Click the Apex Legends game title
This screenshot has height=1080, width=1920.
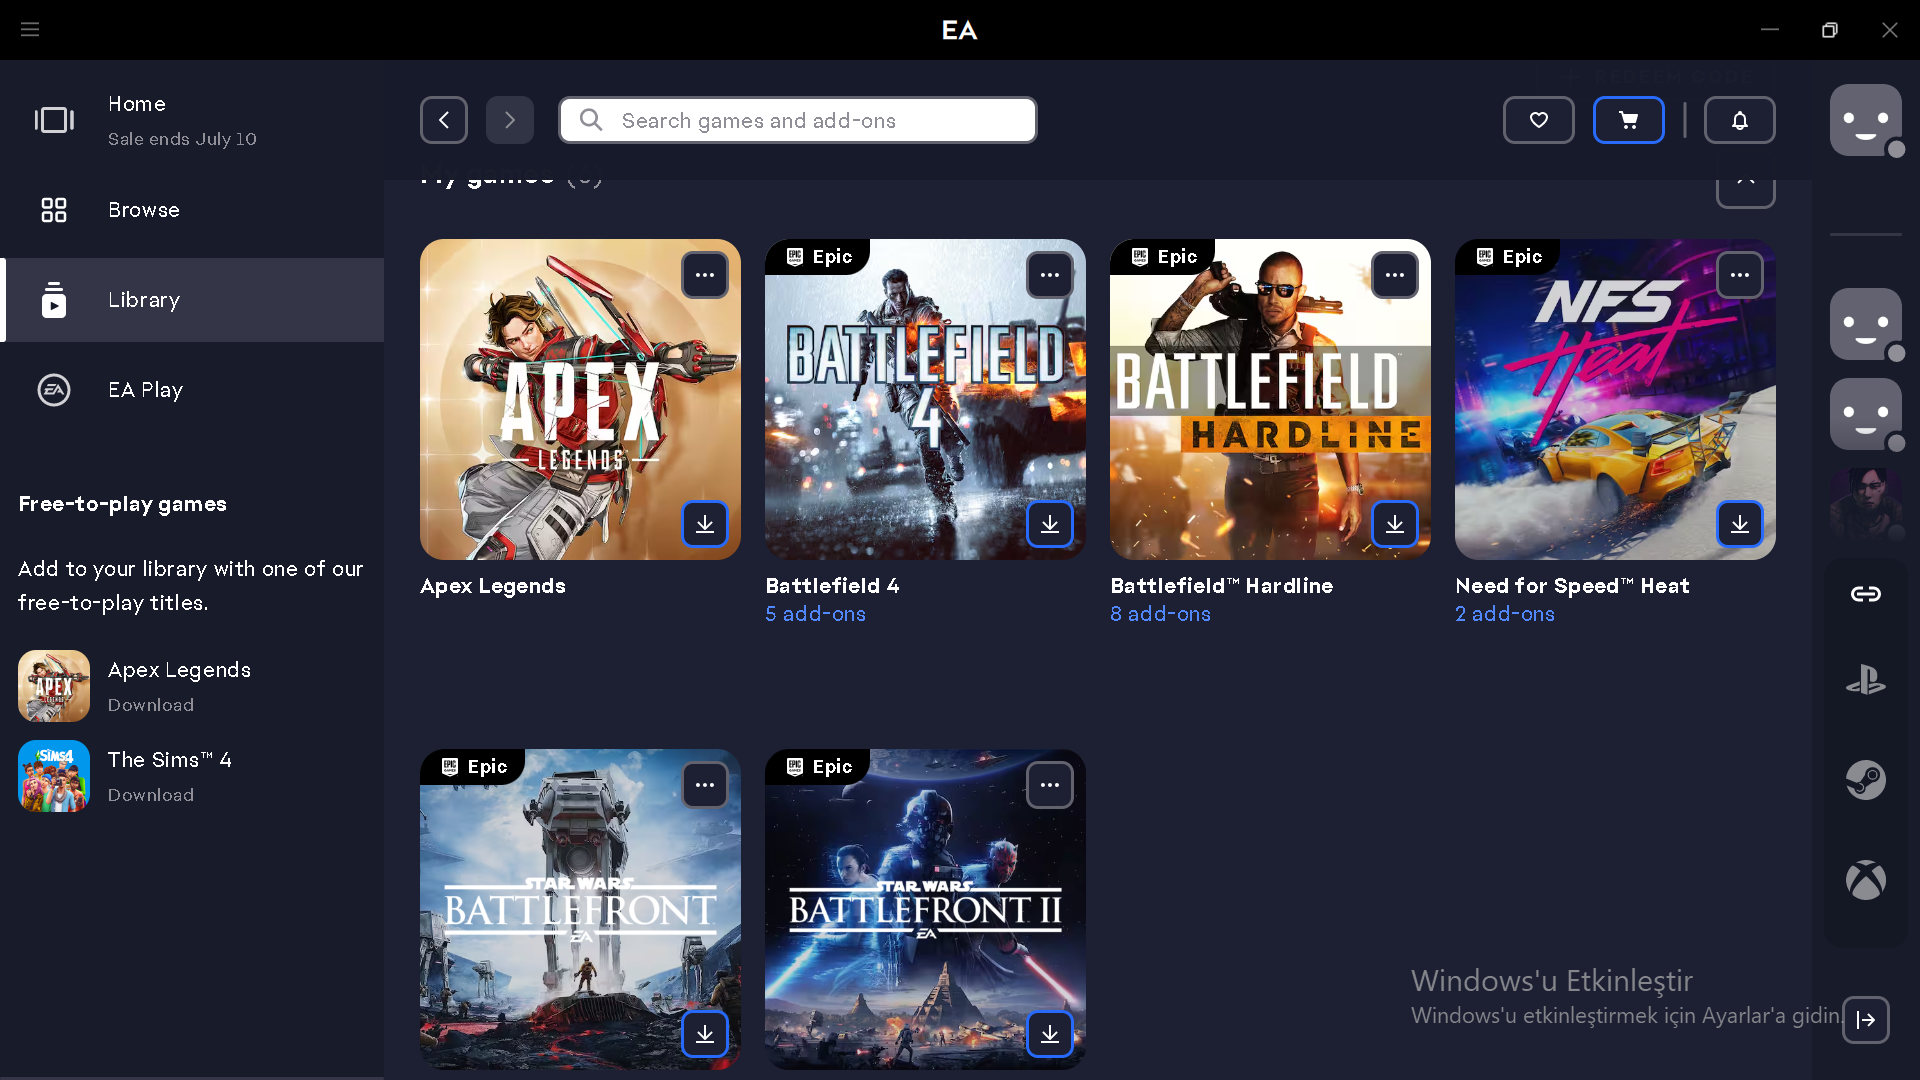(493, 586)
